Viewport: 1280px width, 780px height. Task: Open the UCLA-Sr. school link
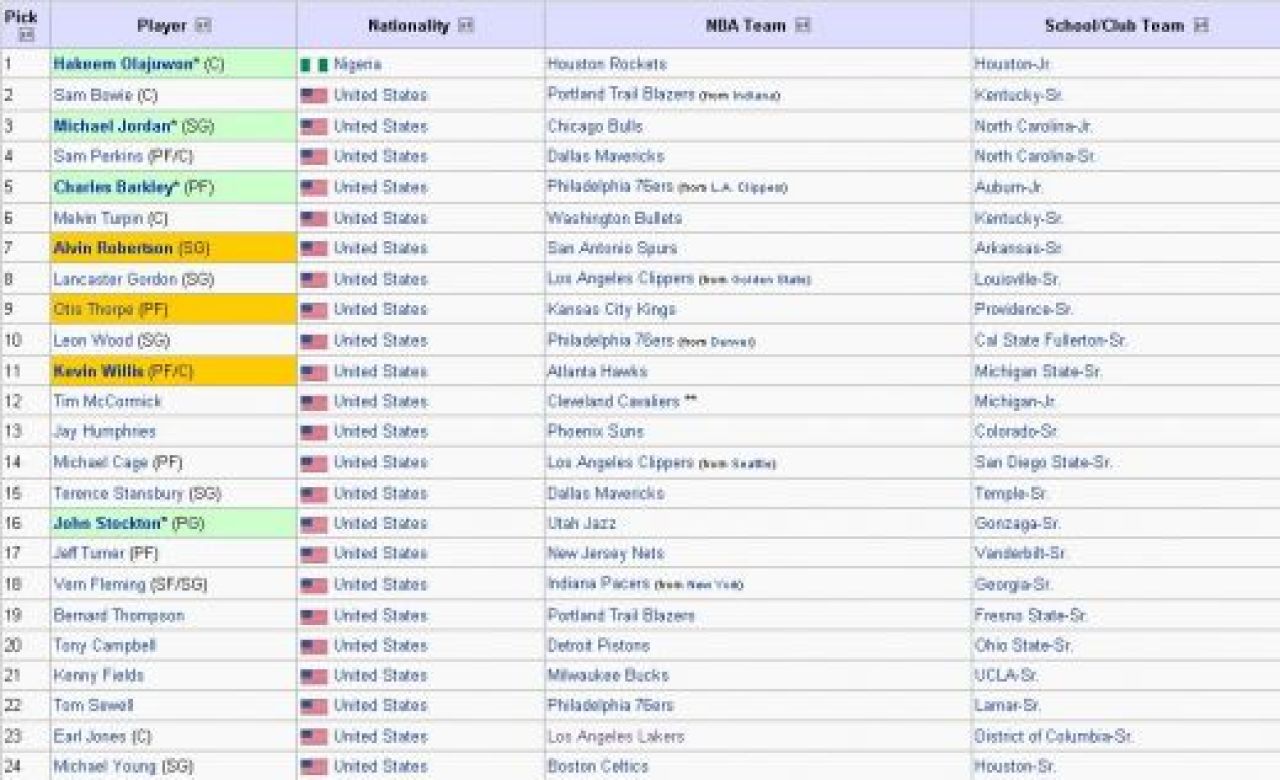click(x=1007, y=676)
